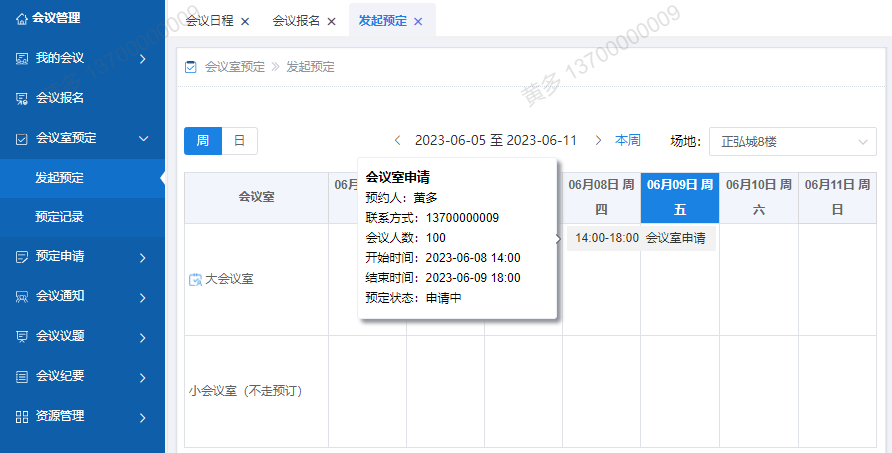892x453 pixels.
Task: Click the 会议通知 sidebar icon
Action: [x=22, y=297]
